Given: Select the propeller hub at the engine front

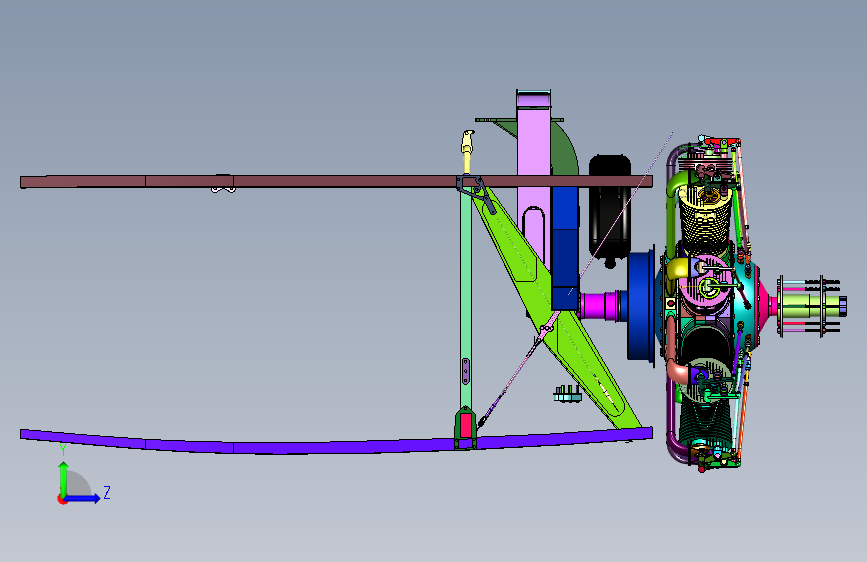Looking at the screenshot, I should 810,306.
